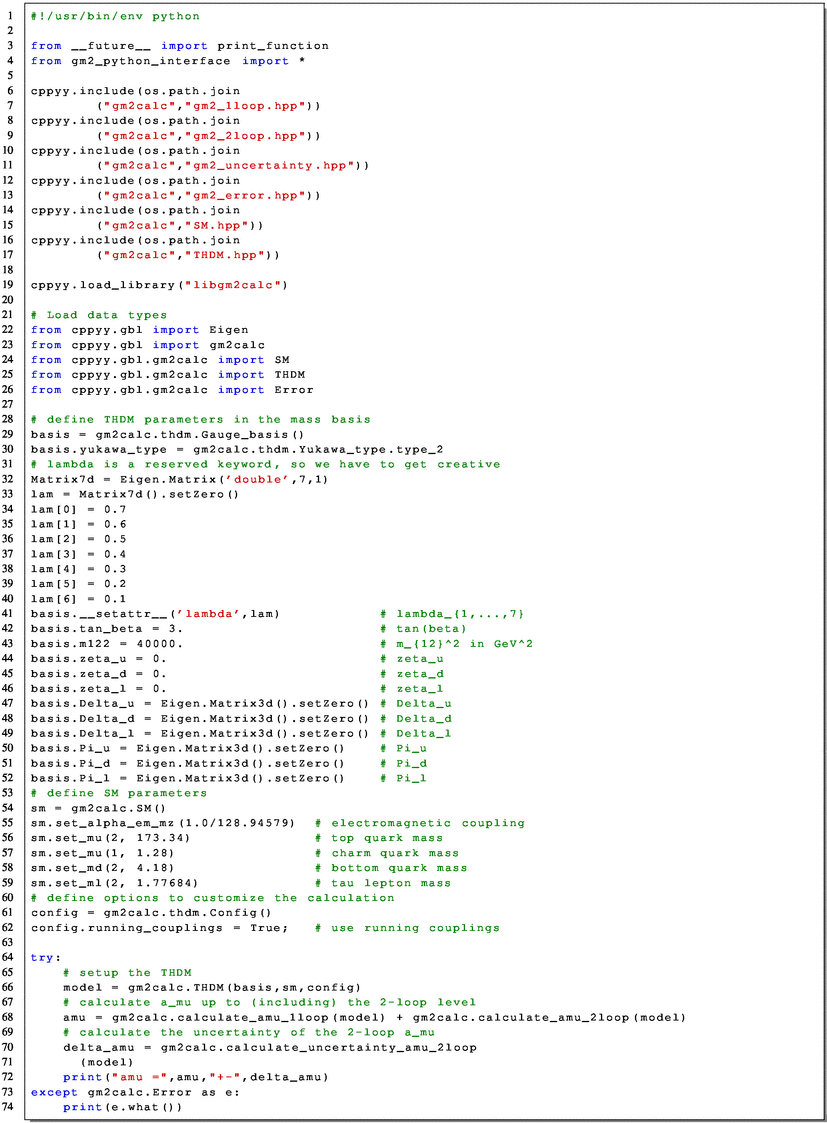Click the string 'lambda' in __setattr__
Viewport: 827px width, 1123px height.
pyautogui.click(x=209, y=614)
